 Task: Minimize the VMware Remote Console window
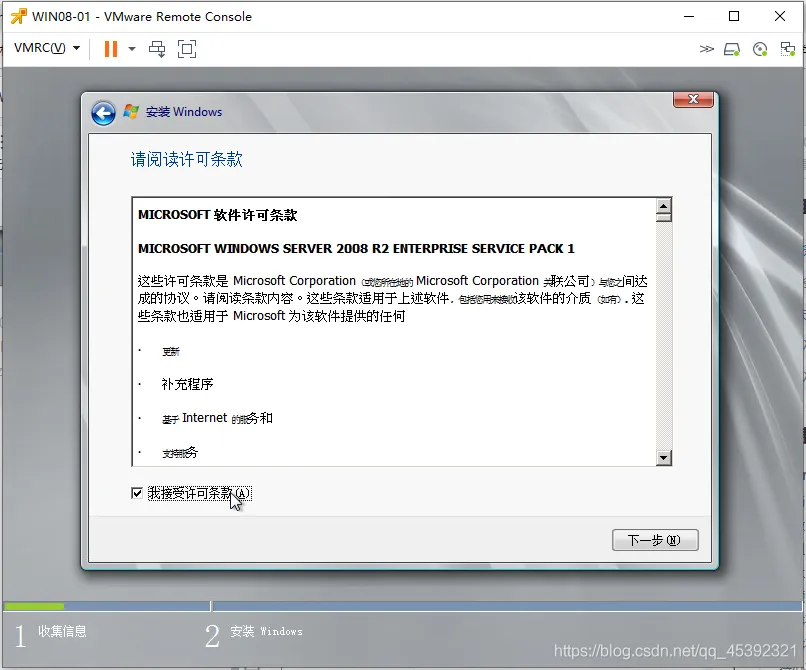[689, 16]
